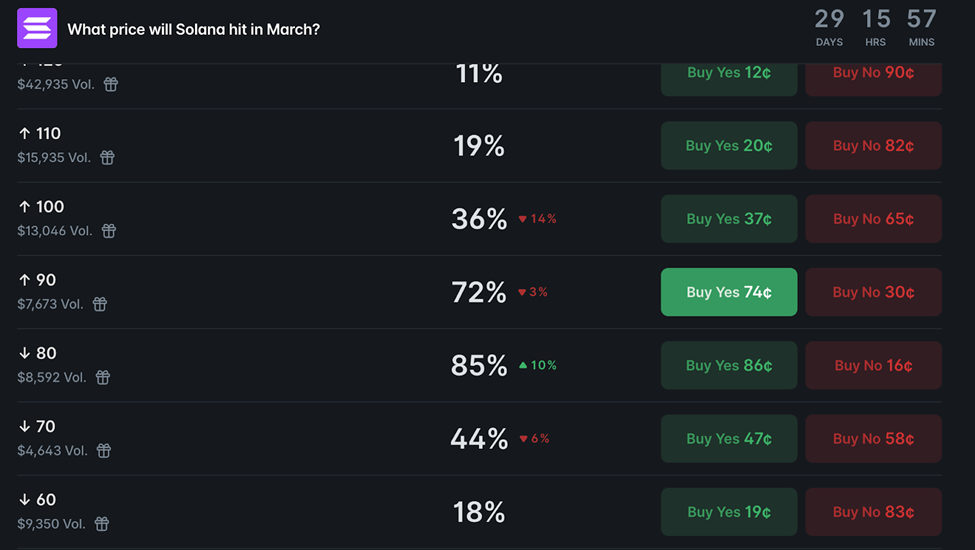Click gift icon beside $7,673 Vol.

tap(100, 304)
